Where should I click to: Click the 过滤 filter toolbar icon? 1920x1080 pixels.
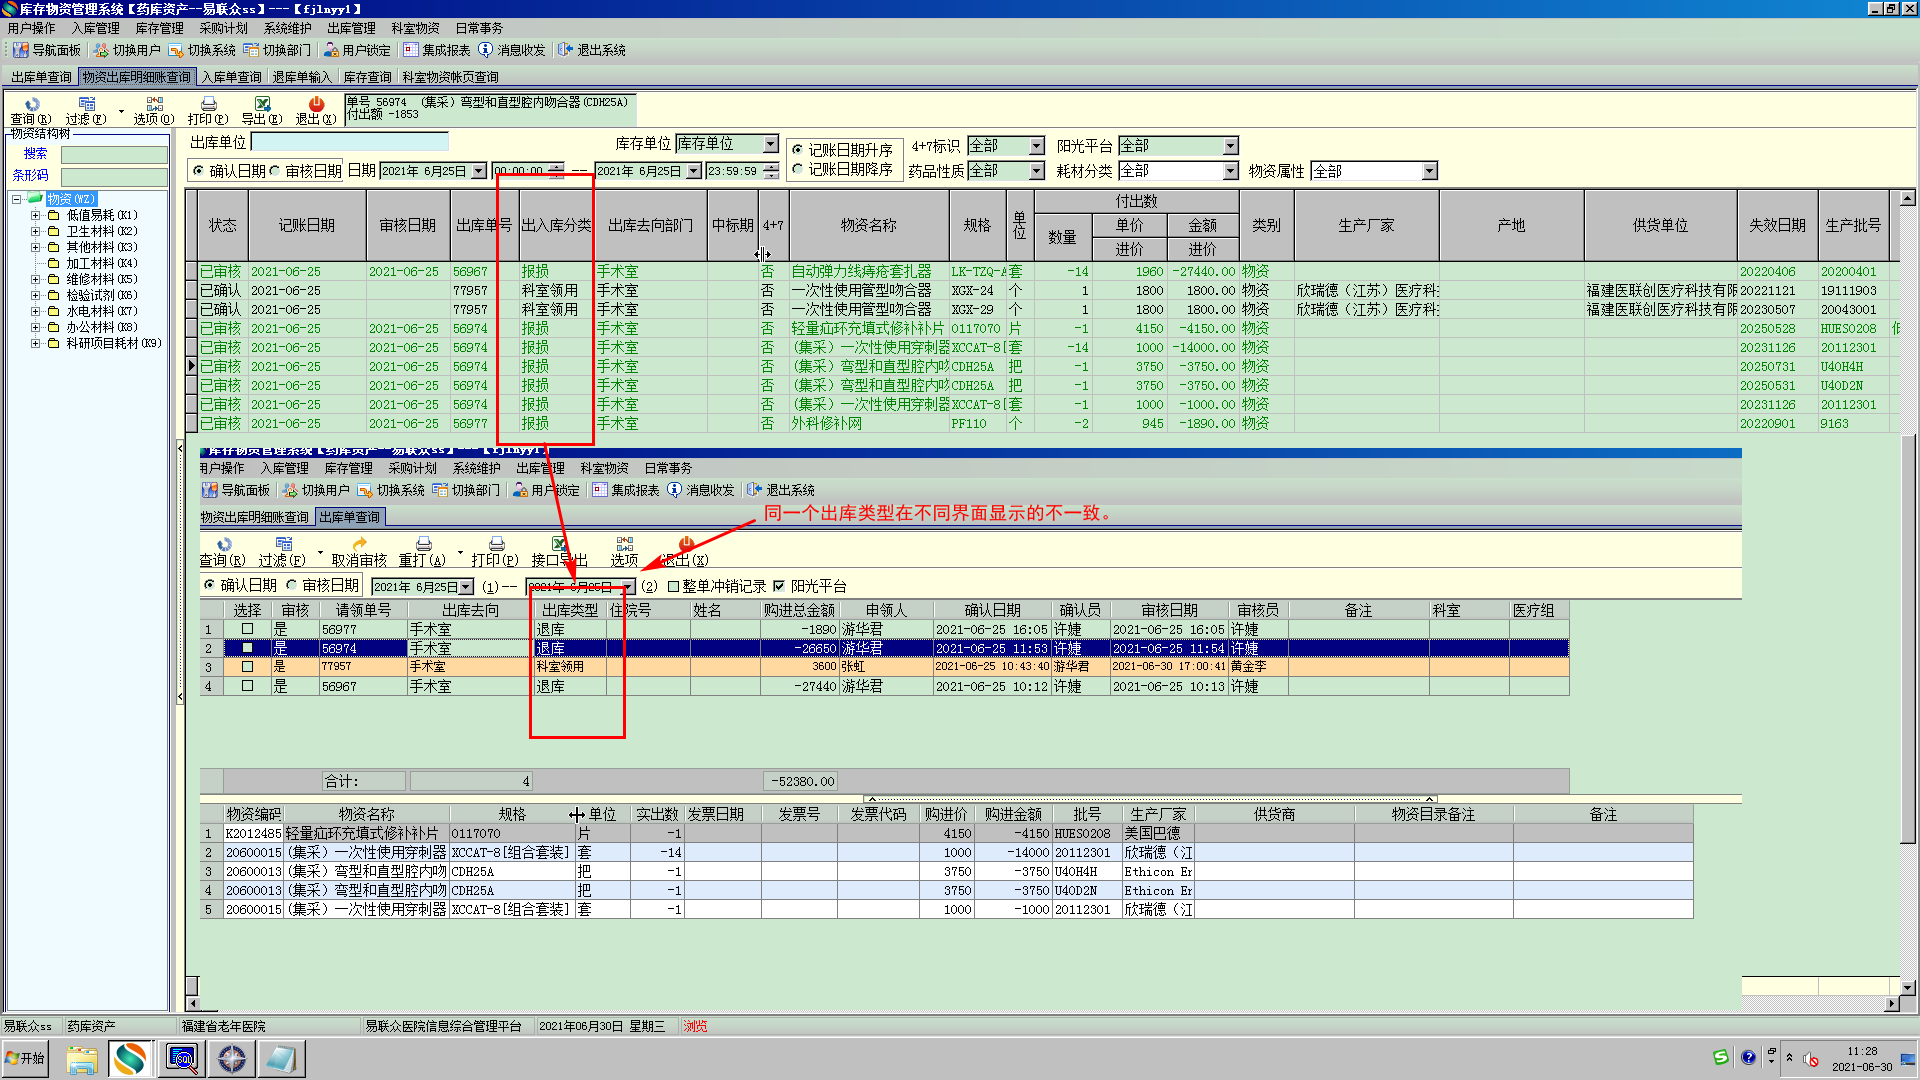pos(86,105)
